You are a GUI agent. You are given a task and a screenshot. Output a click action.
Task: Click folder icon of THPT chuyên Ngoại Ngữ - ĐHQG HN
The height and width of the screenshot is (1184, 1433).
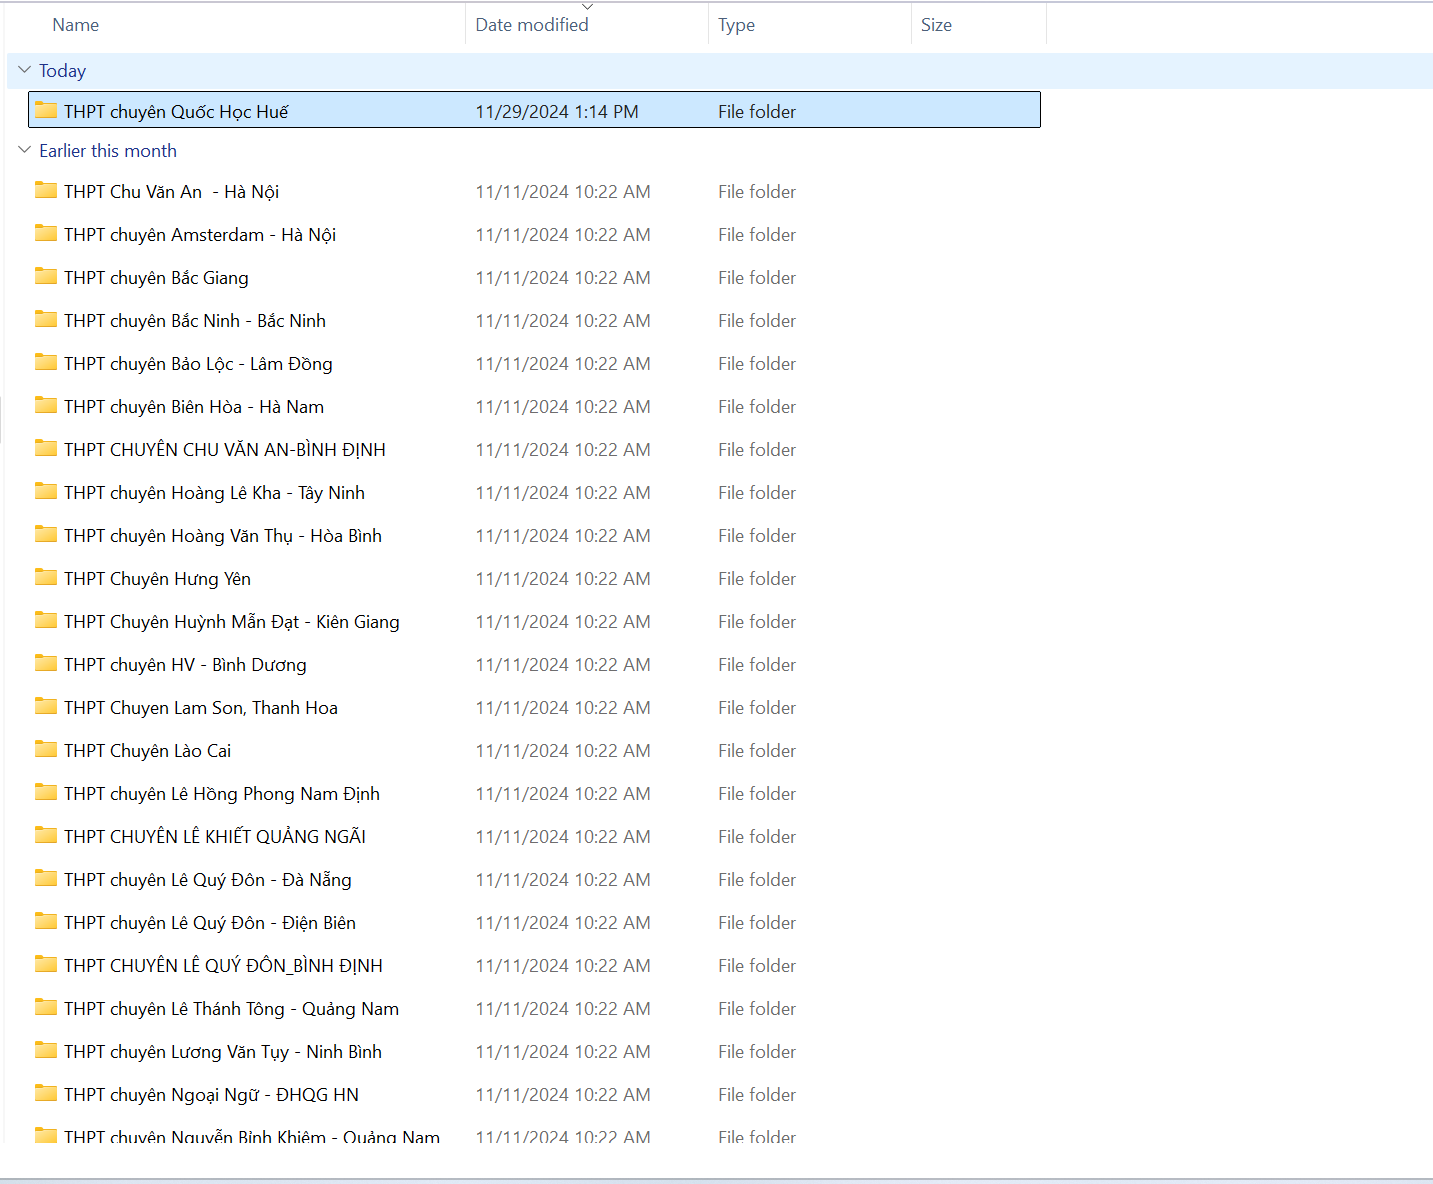tap(46, 1093)
